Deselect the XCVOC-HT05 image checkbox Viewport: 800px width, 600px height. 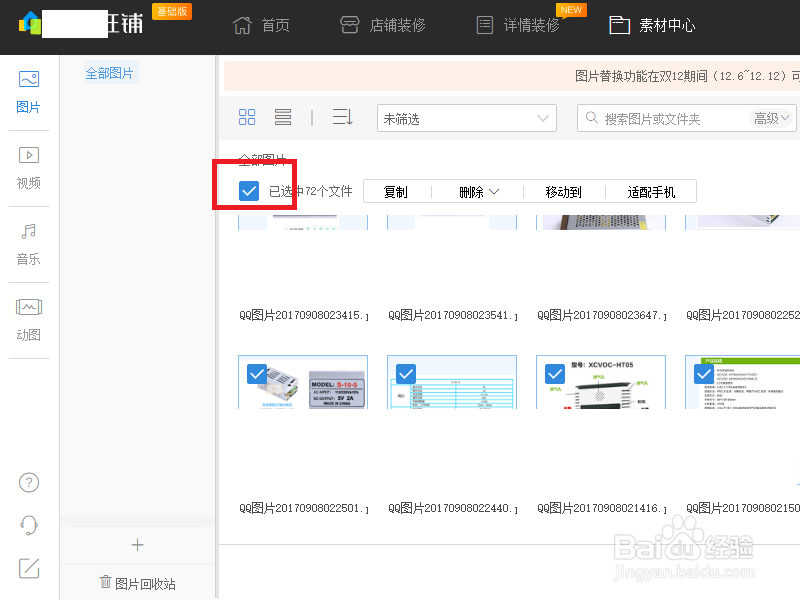[x=555, y=374]
